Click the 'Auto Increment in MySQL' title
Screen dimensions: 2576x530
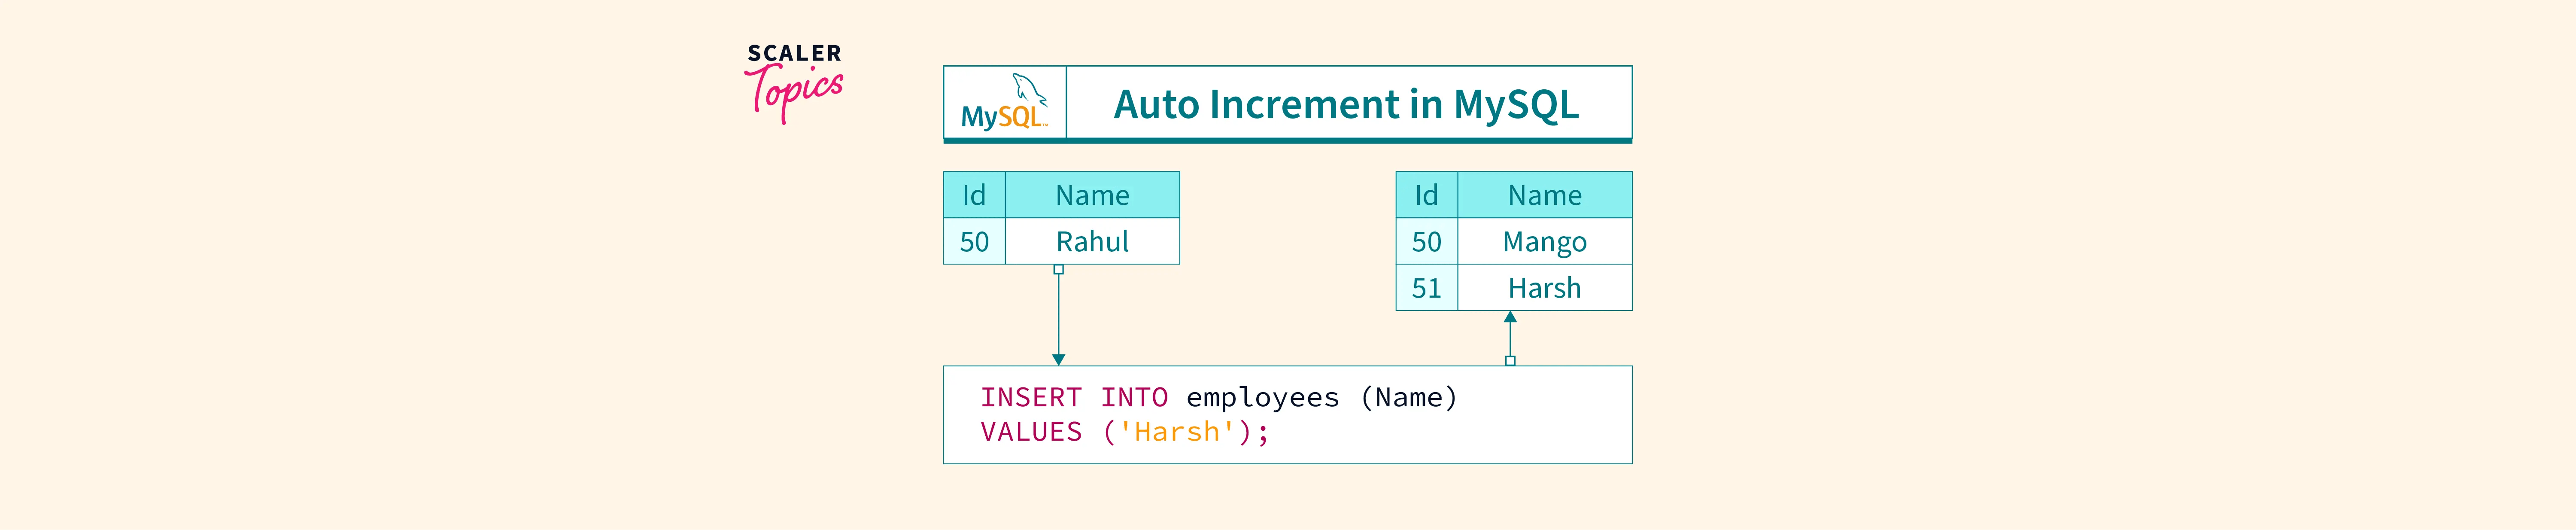tap(1346, 104)
